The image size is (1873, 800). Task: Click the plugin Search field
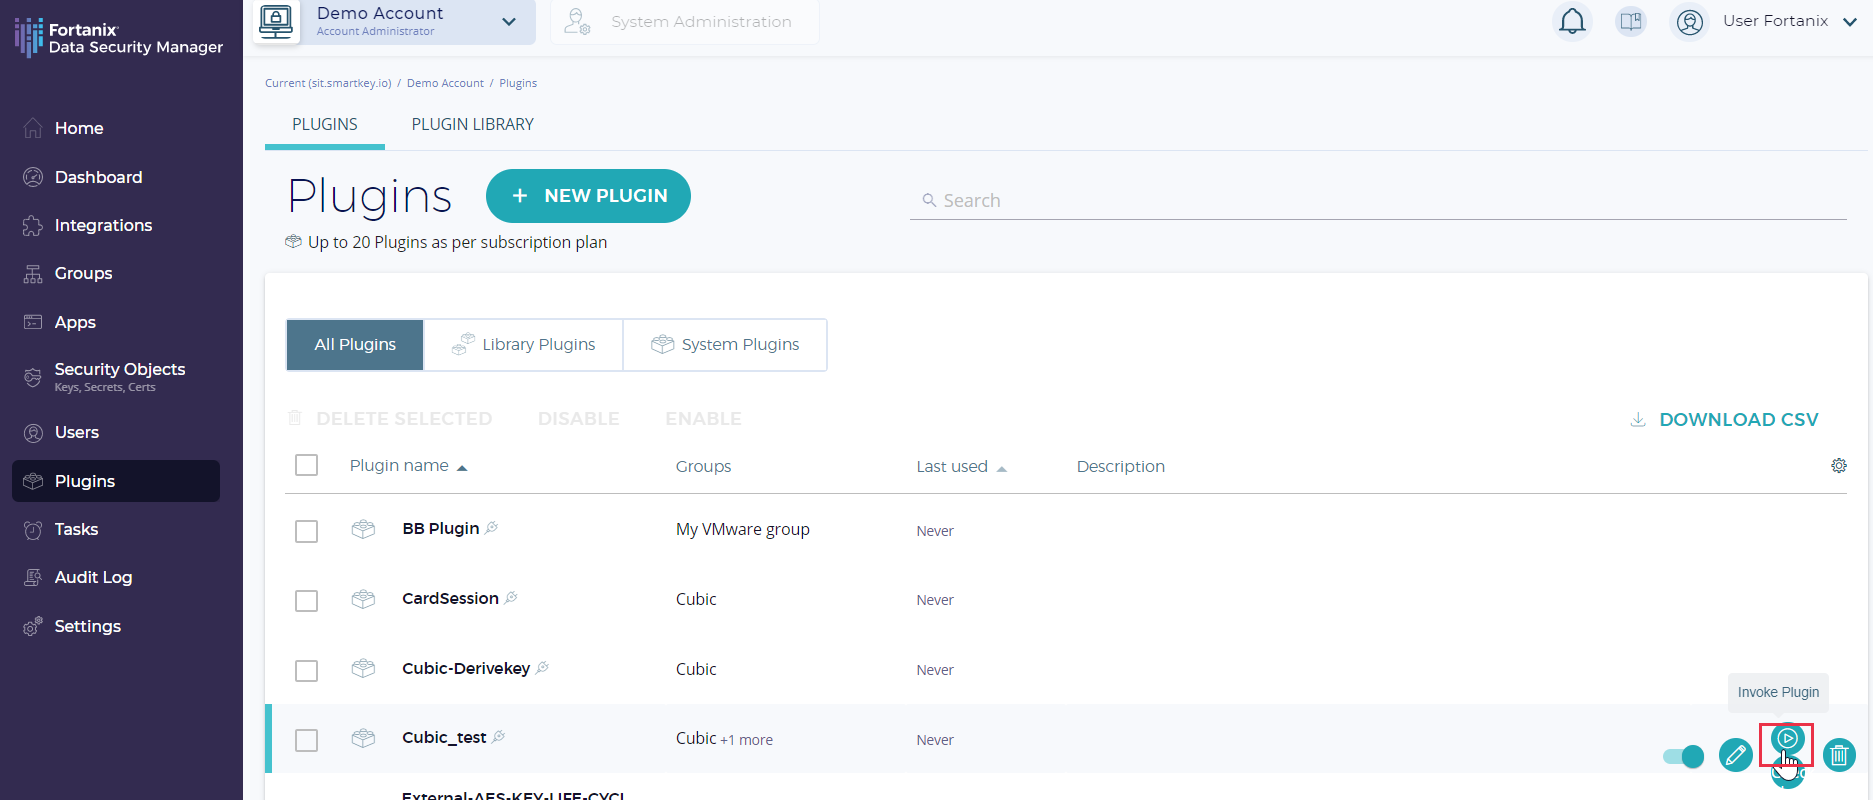(x=1380, y=201)
